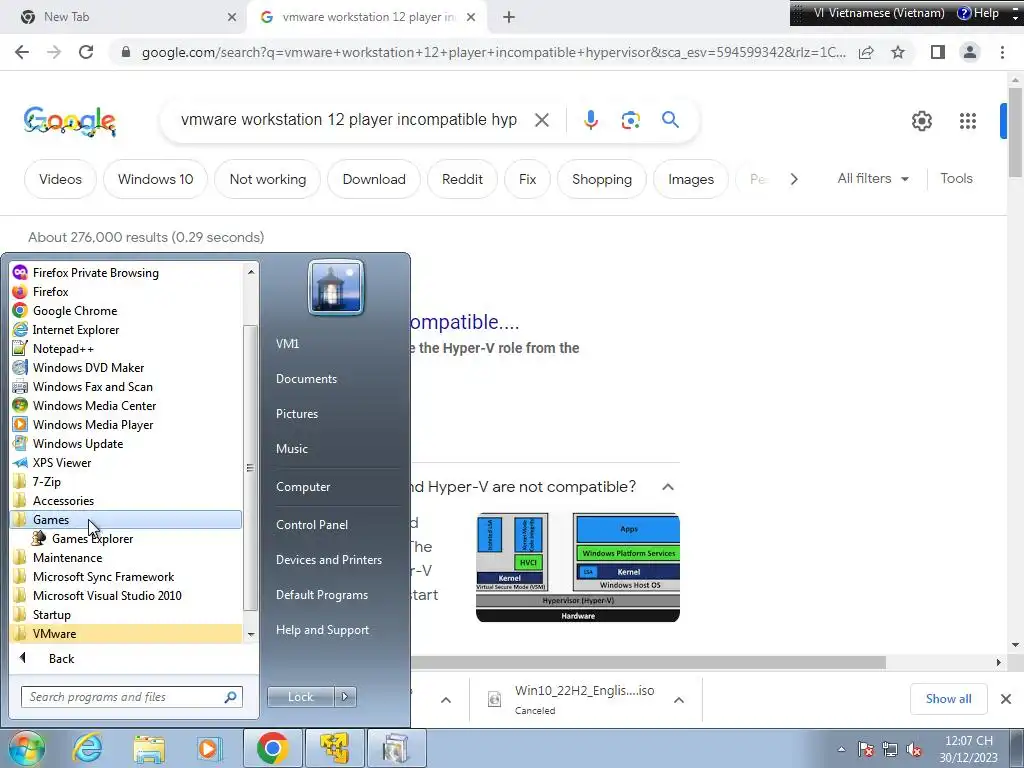Expand Microsoft Sync Framework folder

(103, 577)
